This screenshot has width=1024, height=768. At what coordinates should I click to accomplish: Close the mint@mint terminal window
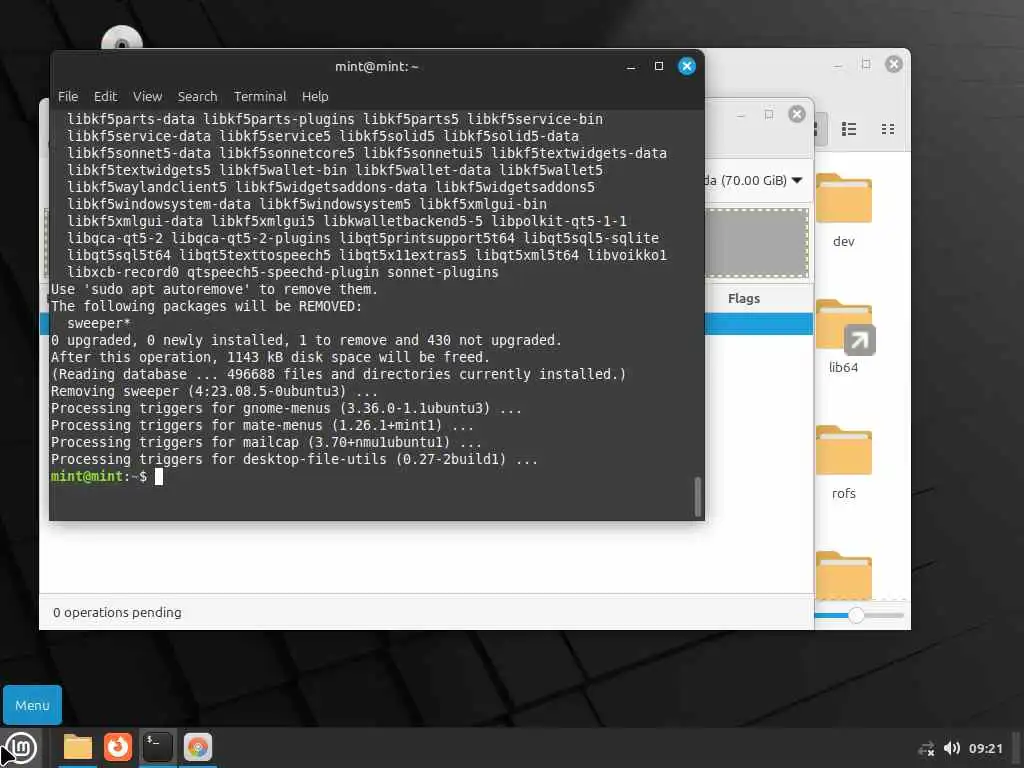tap(687, 66)
